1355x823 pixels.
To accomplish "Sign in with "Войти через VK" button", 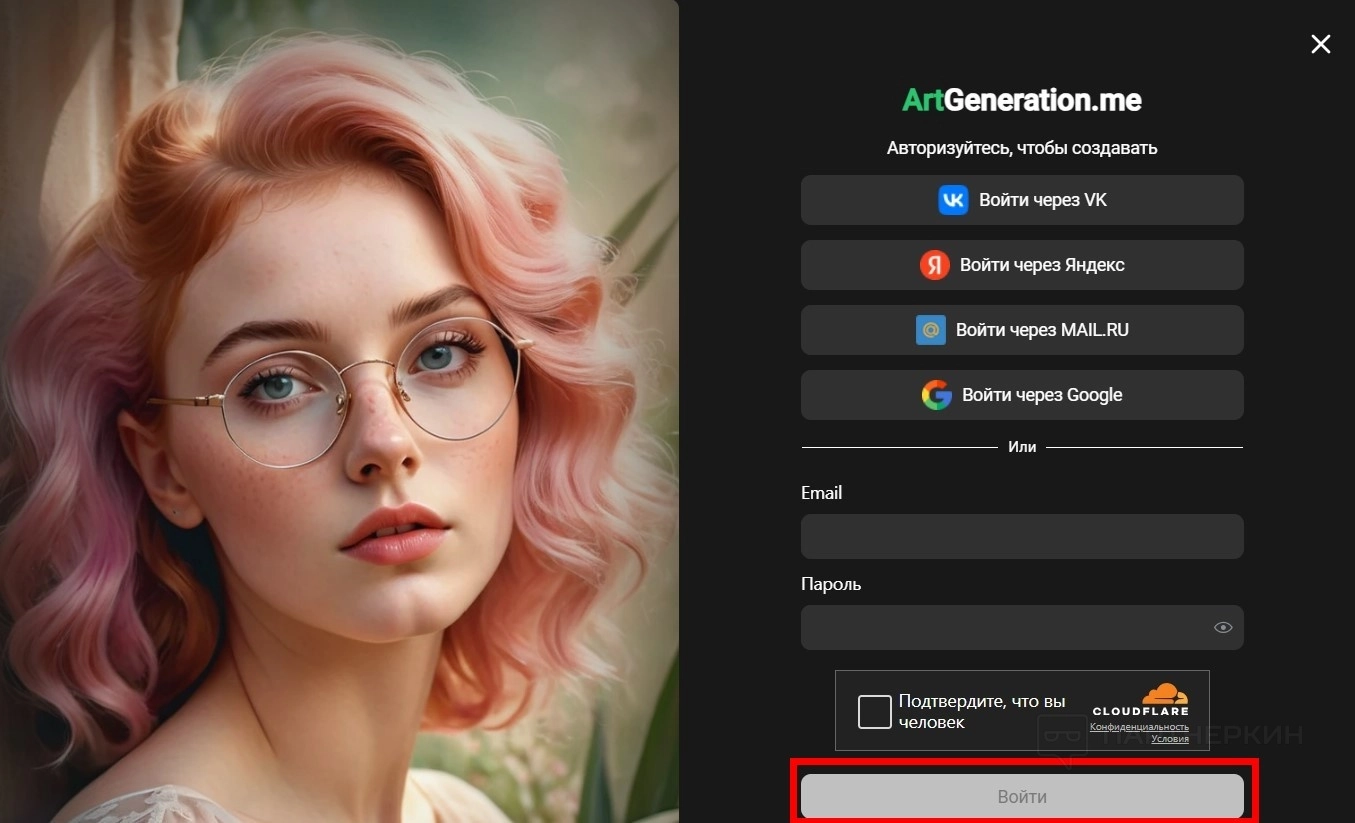I will point(1022,200).
